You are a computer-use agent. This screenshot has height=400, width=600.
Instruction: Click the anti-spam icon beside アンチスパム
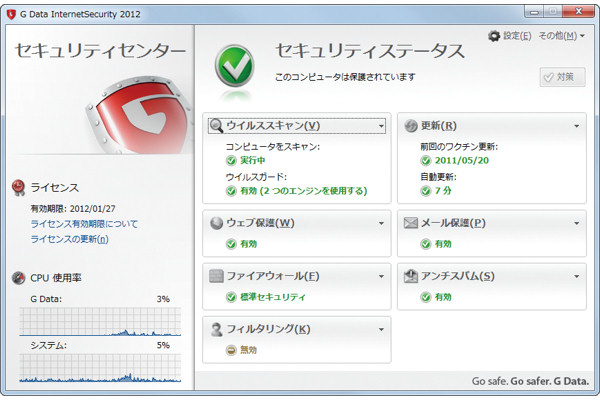tap(410, 276)
